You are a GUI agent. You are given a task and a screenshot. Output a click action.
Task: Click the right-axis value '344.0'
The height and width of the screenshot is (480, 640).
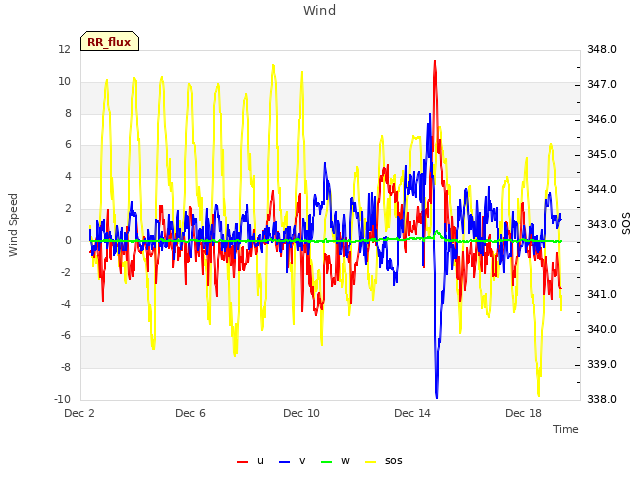pyautogui.click(x=602, y=189)
